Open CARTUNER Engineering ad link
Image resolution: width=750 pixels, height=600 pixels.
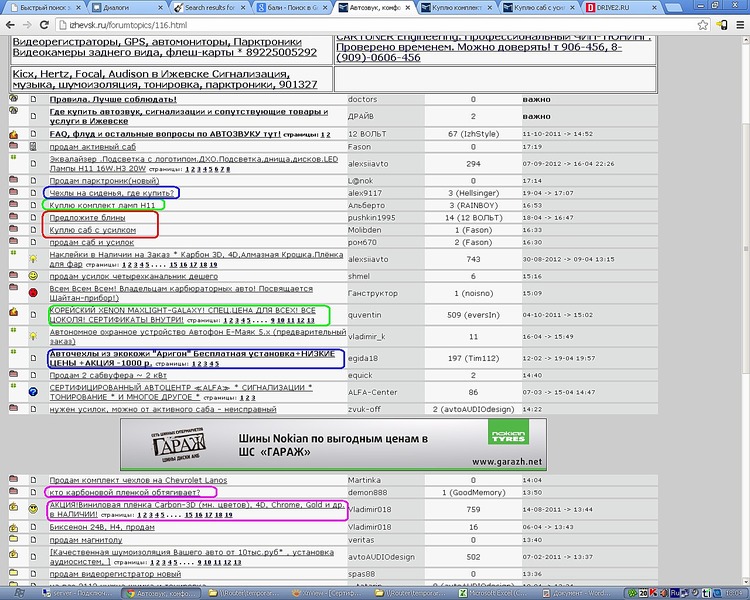tap(493, 47)
